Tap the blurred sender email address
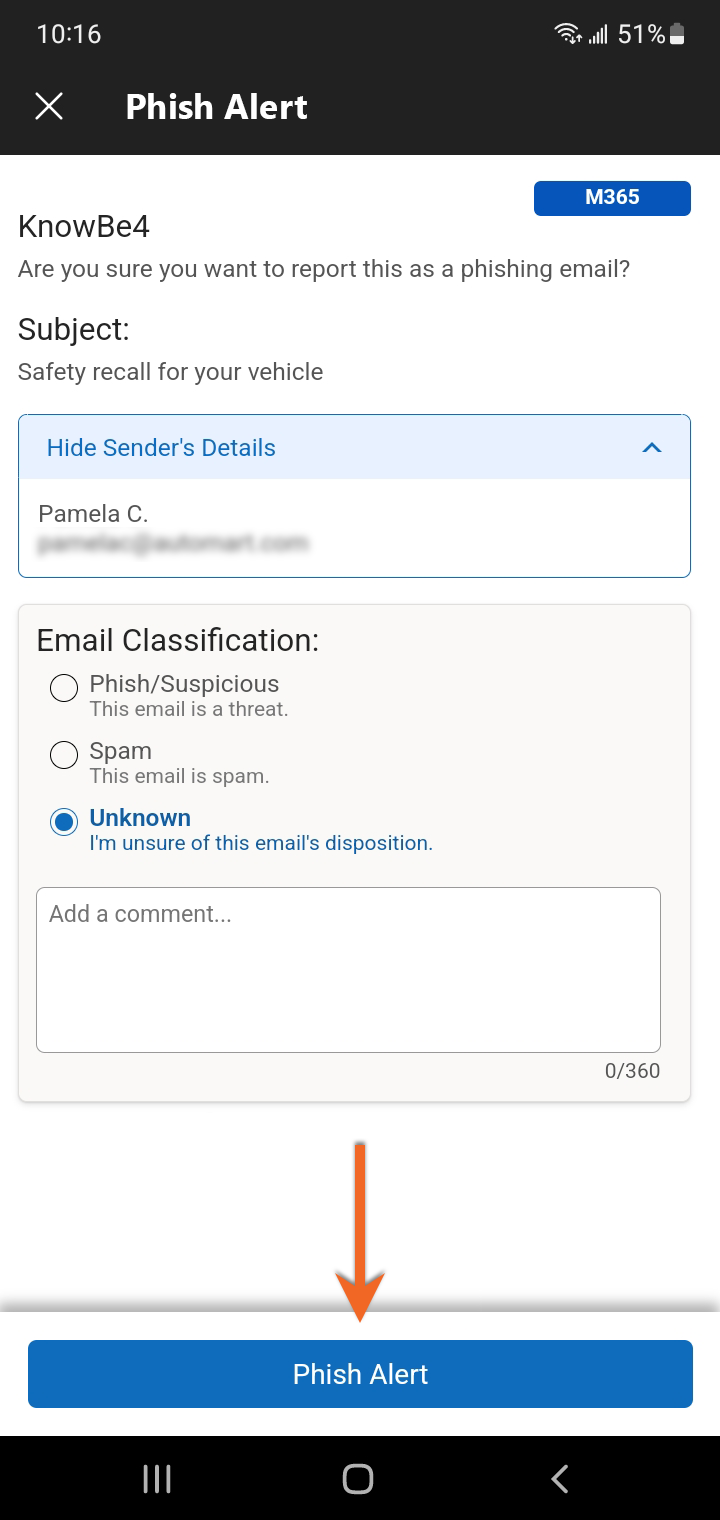This screenshot has height=1520, width=720. [x=173, y=544]
